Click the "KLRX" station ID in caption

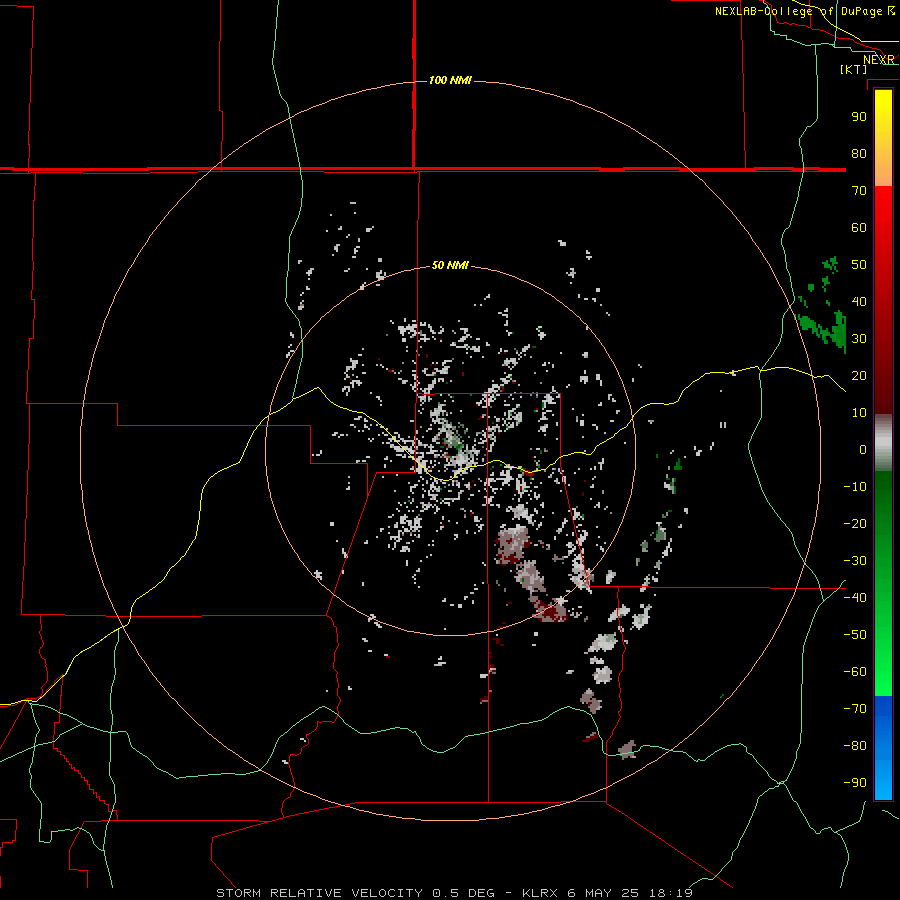pyautogui.click(x=540, y=893)
